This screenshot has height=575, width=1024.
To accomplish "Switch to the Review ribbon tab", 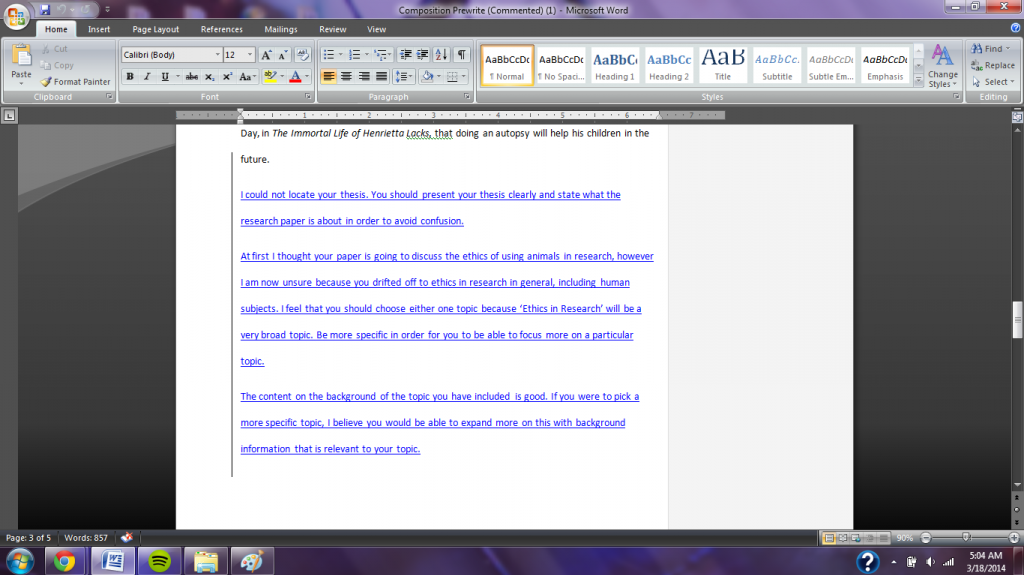I will point(332,30).
